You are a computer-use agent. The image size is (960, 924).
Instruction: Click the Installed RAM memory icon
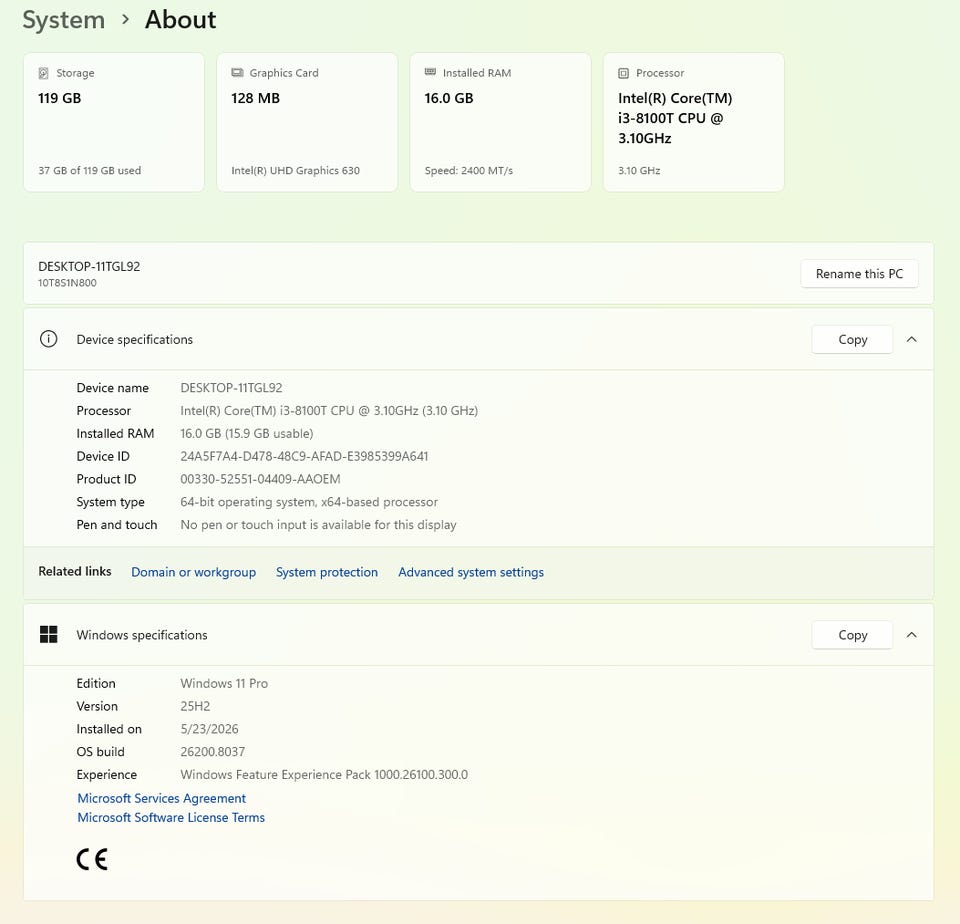click(x=430, y=72)
